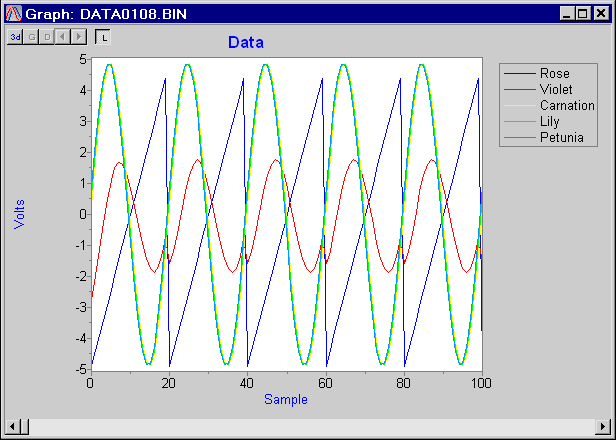The width and height of the screenshot is (616, 440).
Task: Click the 3d view toolbar button
Action: coord(15,36)
